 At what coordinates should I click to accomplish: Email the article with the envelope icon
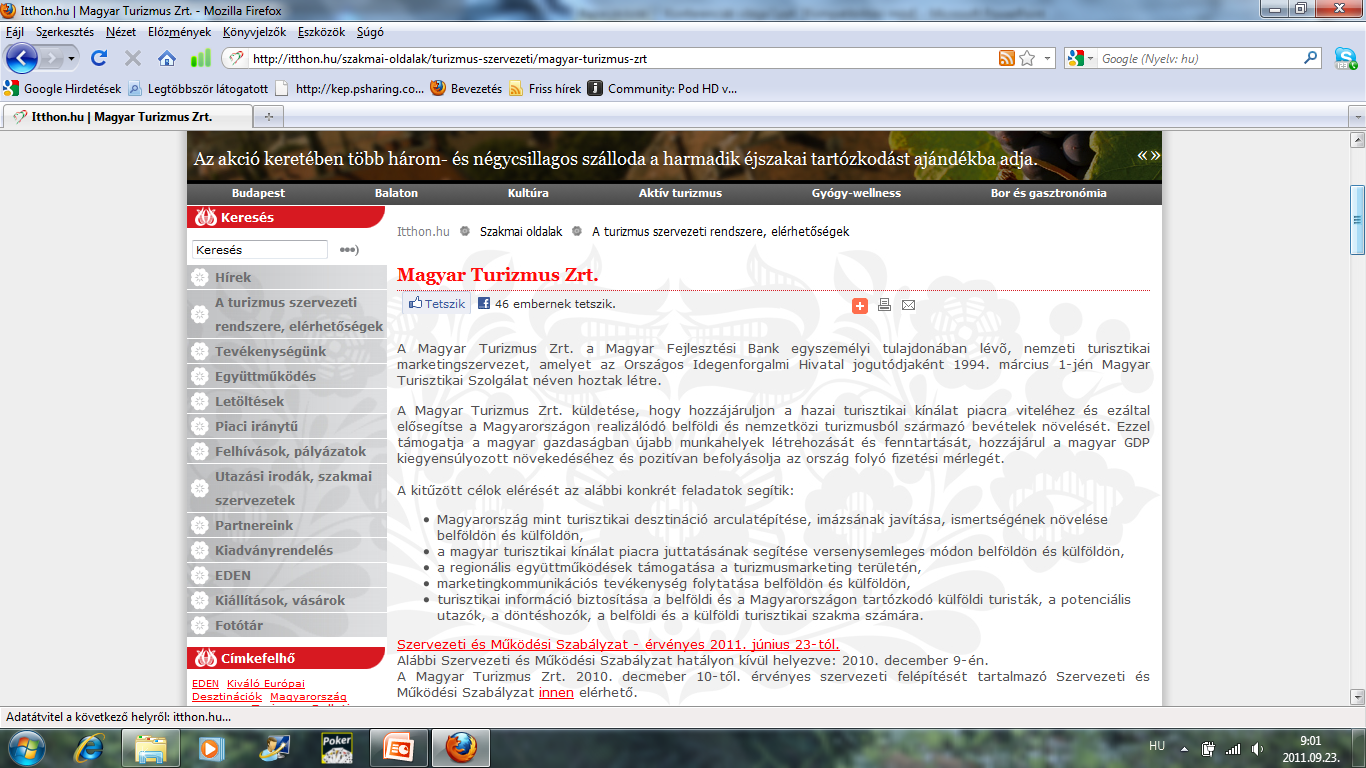[908, 305]
